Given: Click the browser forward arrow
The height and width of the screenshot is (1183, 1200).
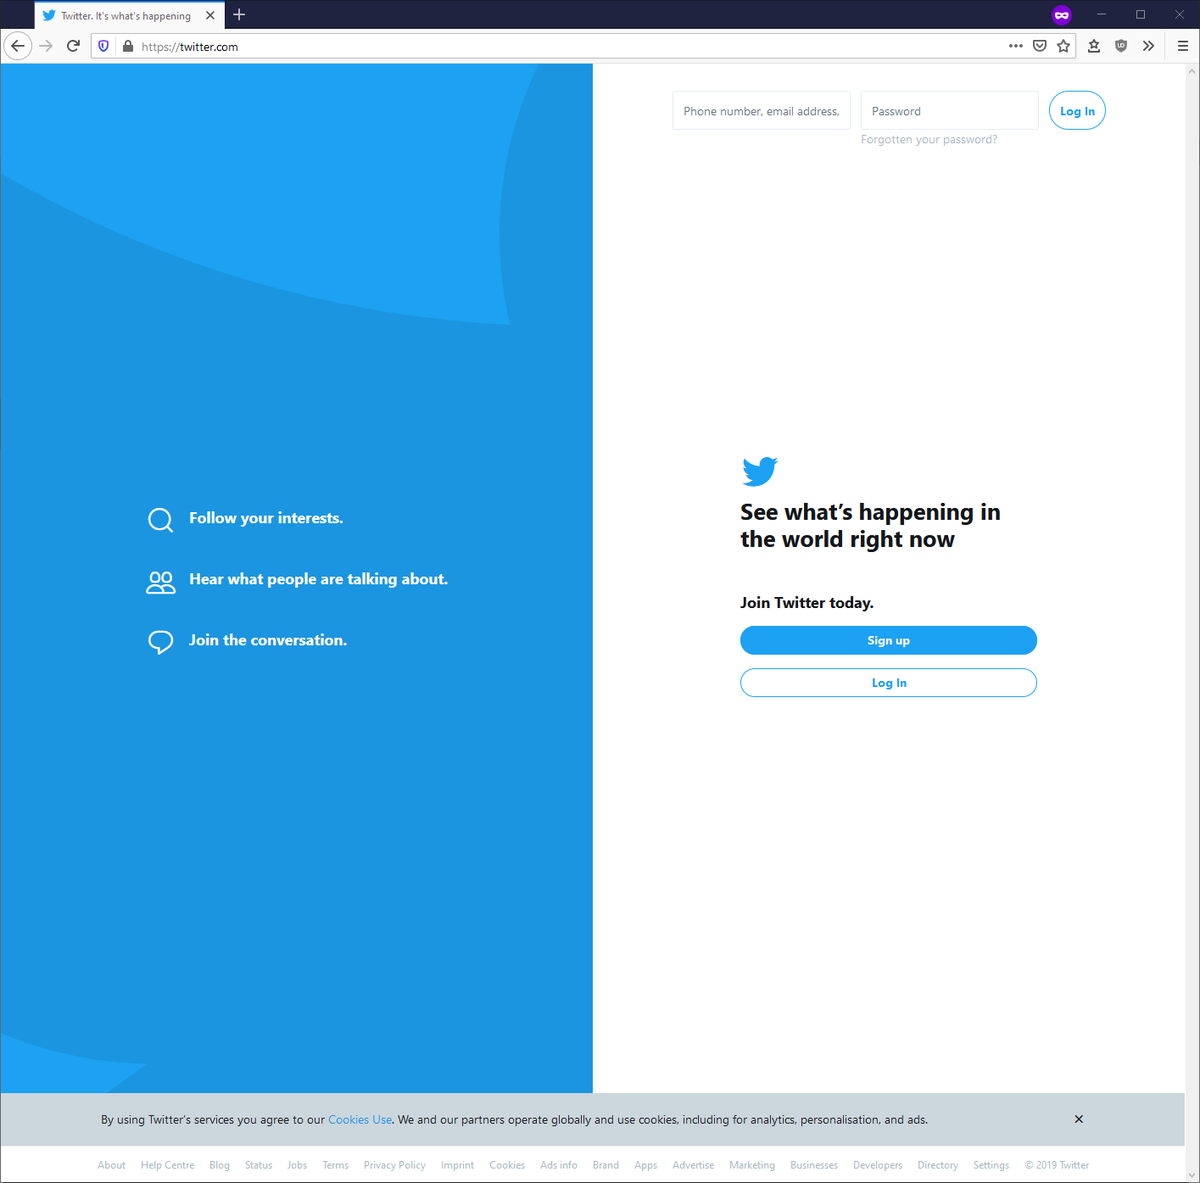Looking at the screenshot, I should click(46, 46).
